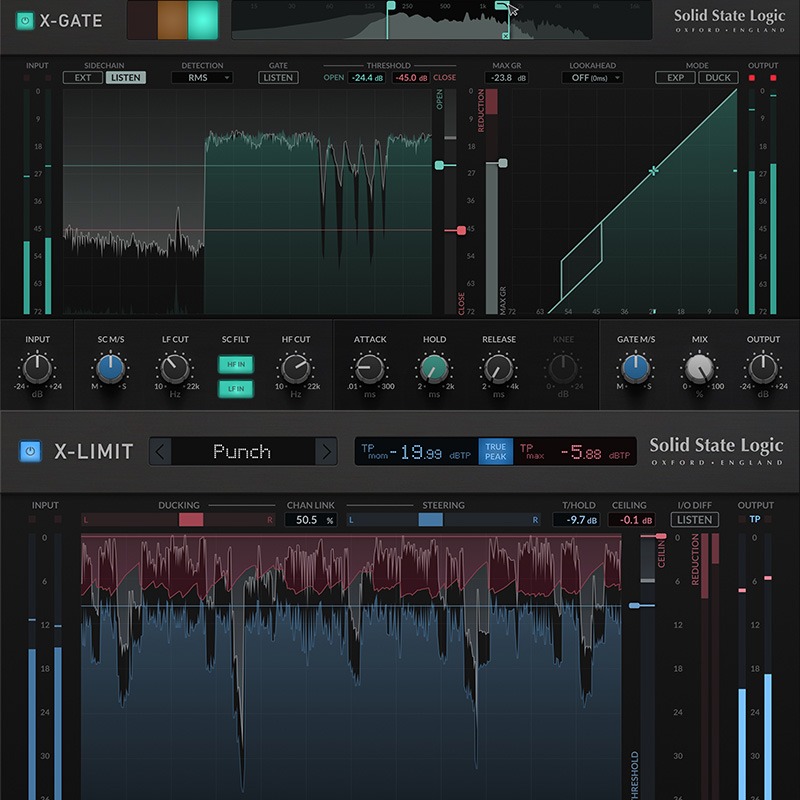Click the Solid State Logic logo in X-LIMIT
Viewport: 800px width, 800px height.
[716, 451]
